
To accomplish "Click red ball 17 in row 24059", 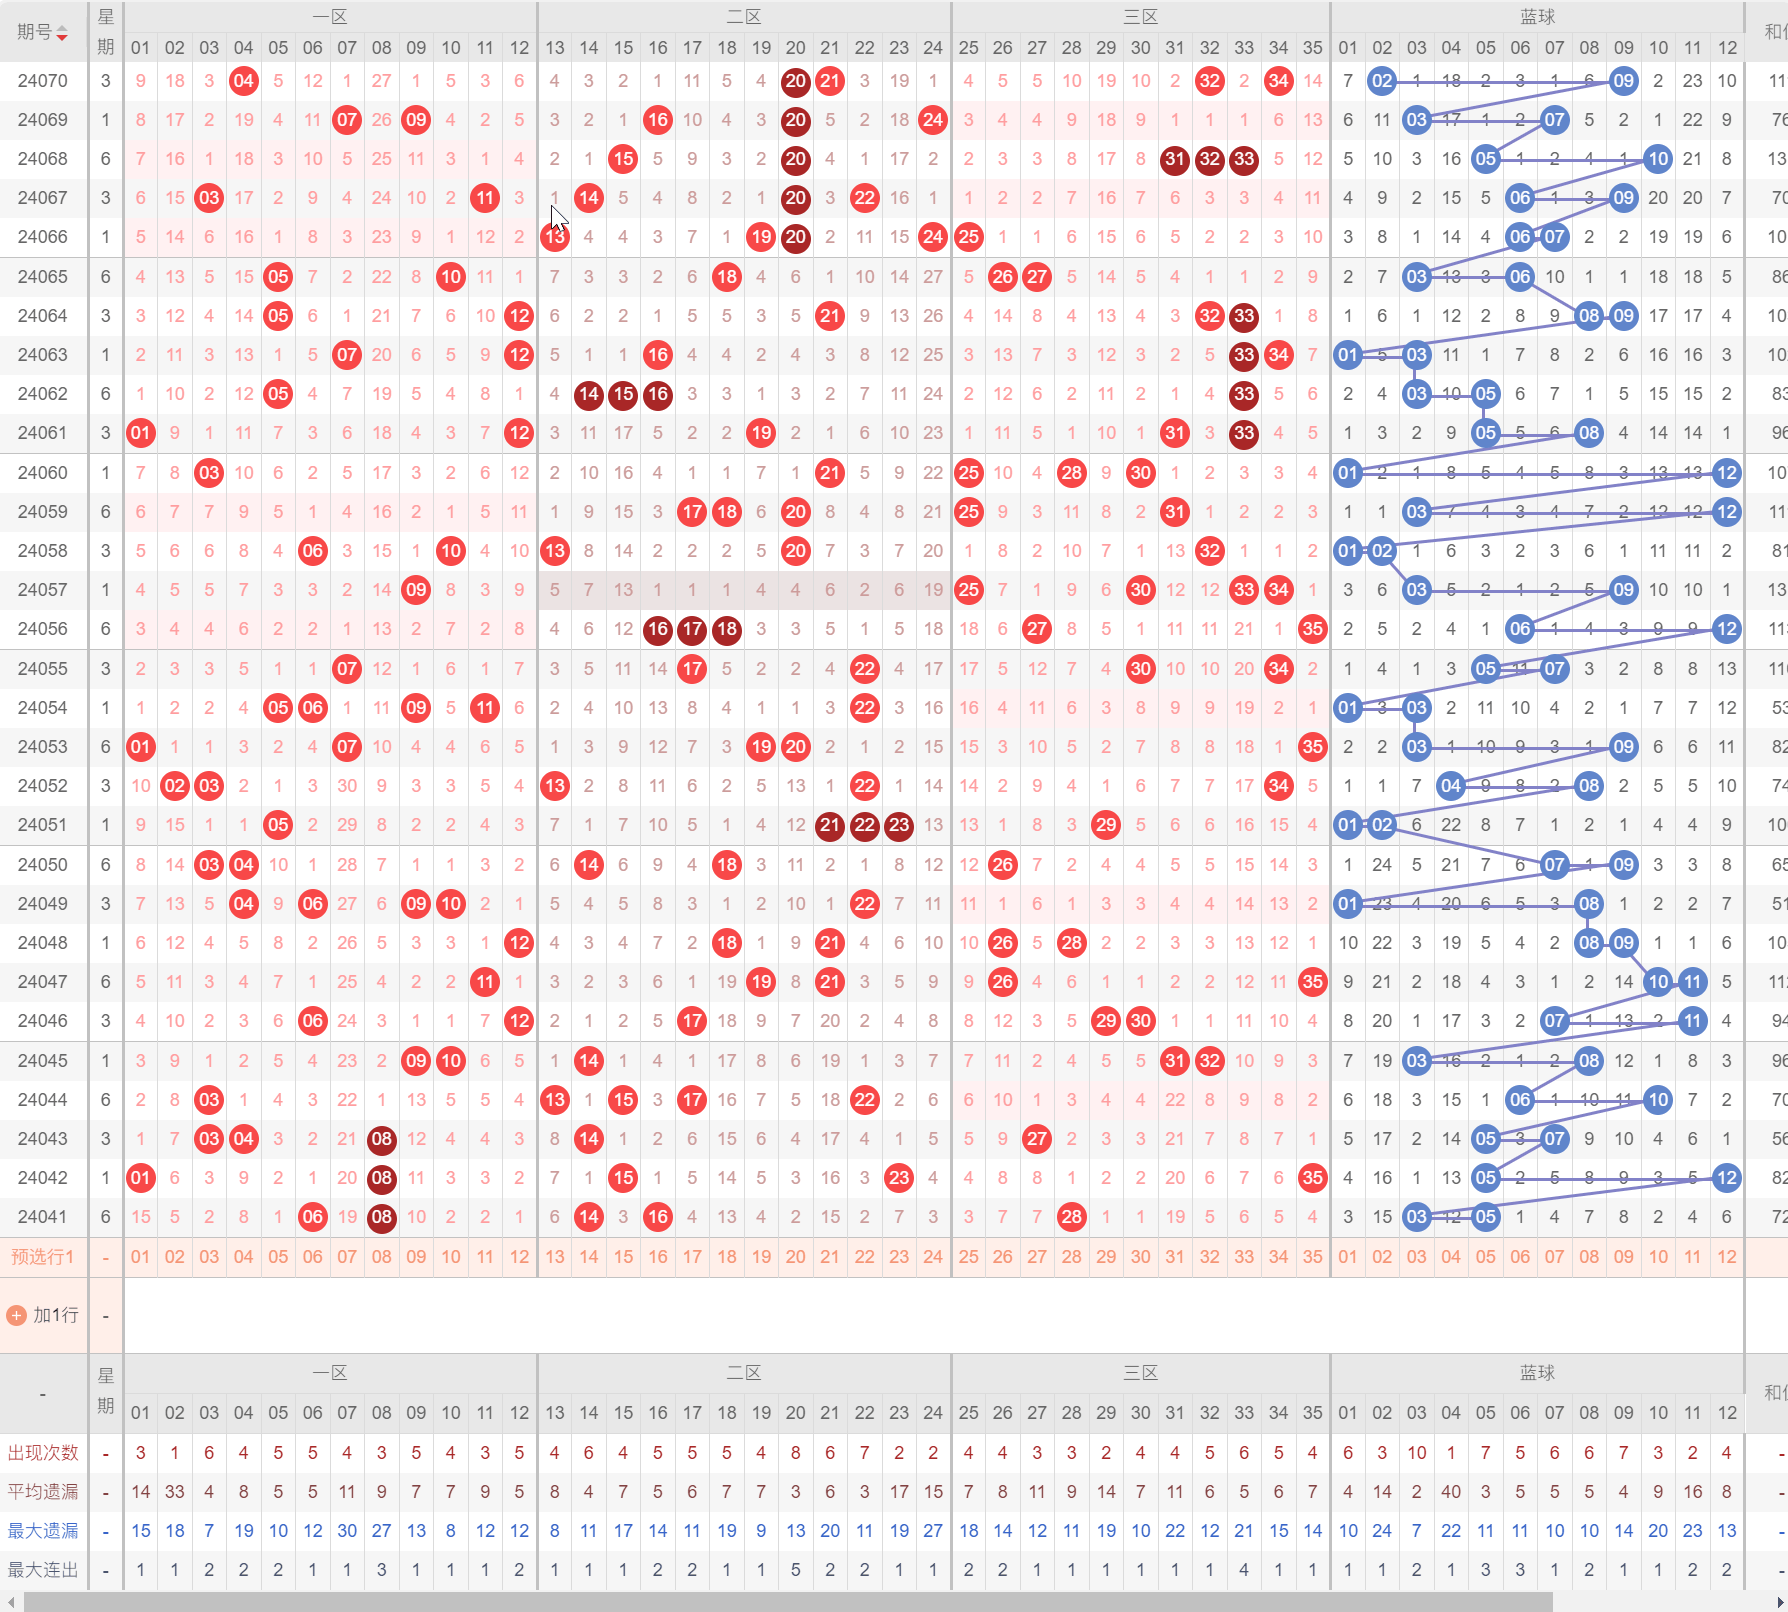I will 692,512.
